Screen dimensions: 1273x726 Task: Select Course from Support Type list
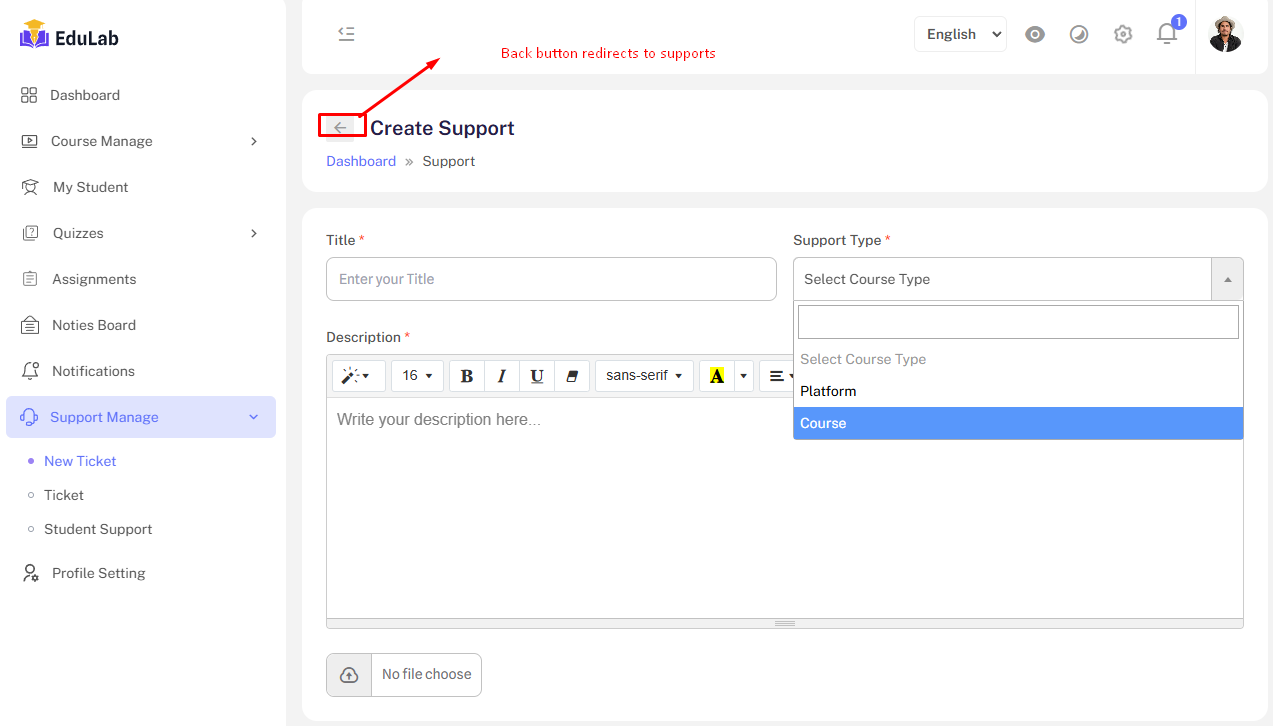[1017, 423]
